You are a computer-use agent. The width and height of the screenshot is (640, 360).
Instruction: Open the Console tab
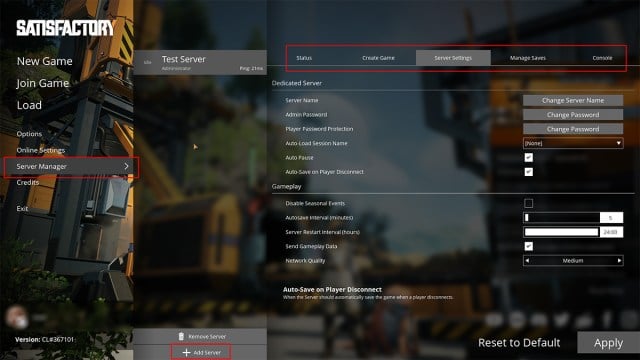pyautogui.click(x=602, y=58)
